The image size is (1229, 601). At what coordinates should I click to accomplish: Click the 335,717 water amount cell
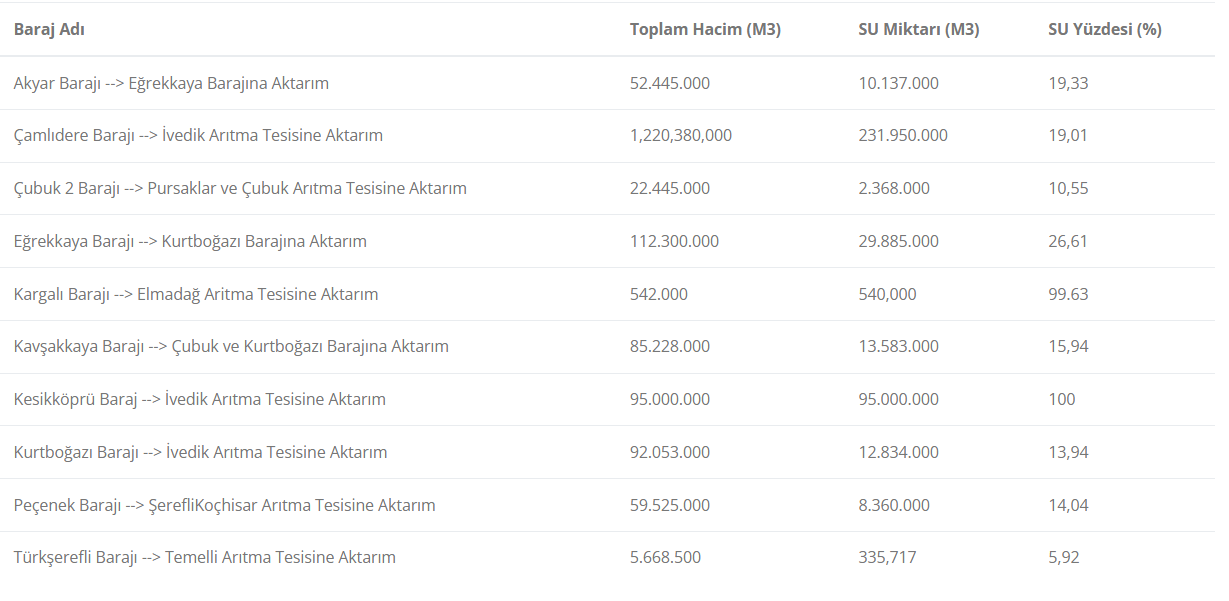[887, 557]
